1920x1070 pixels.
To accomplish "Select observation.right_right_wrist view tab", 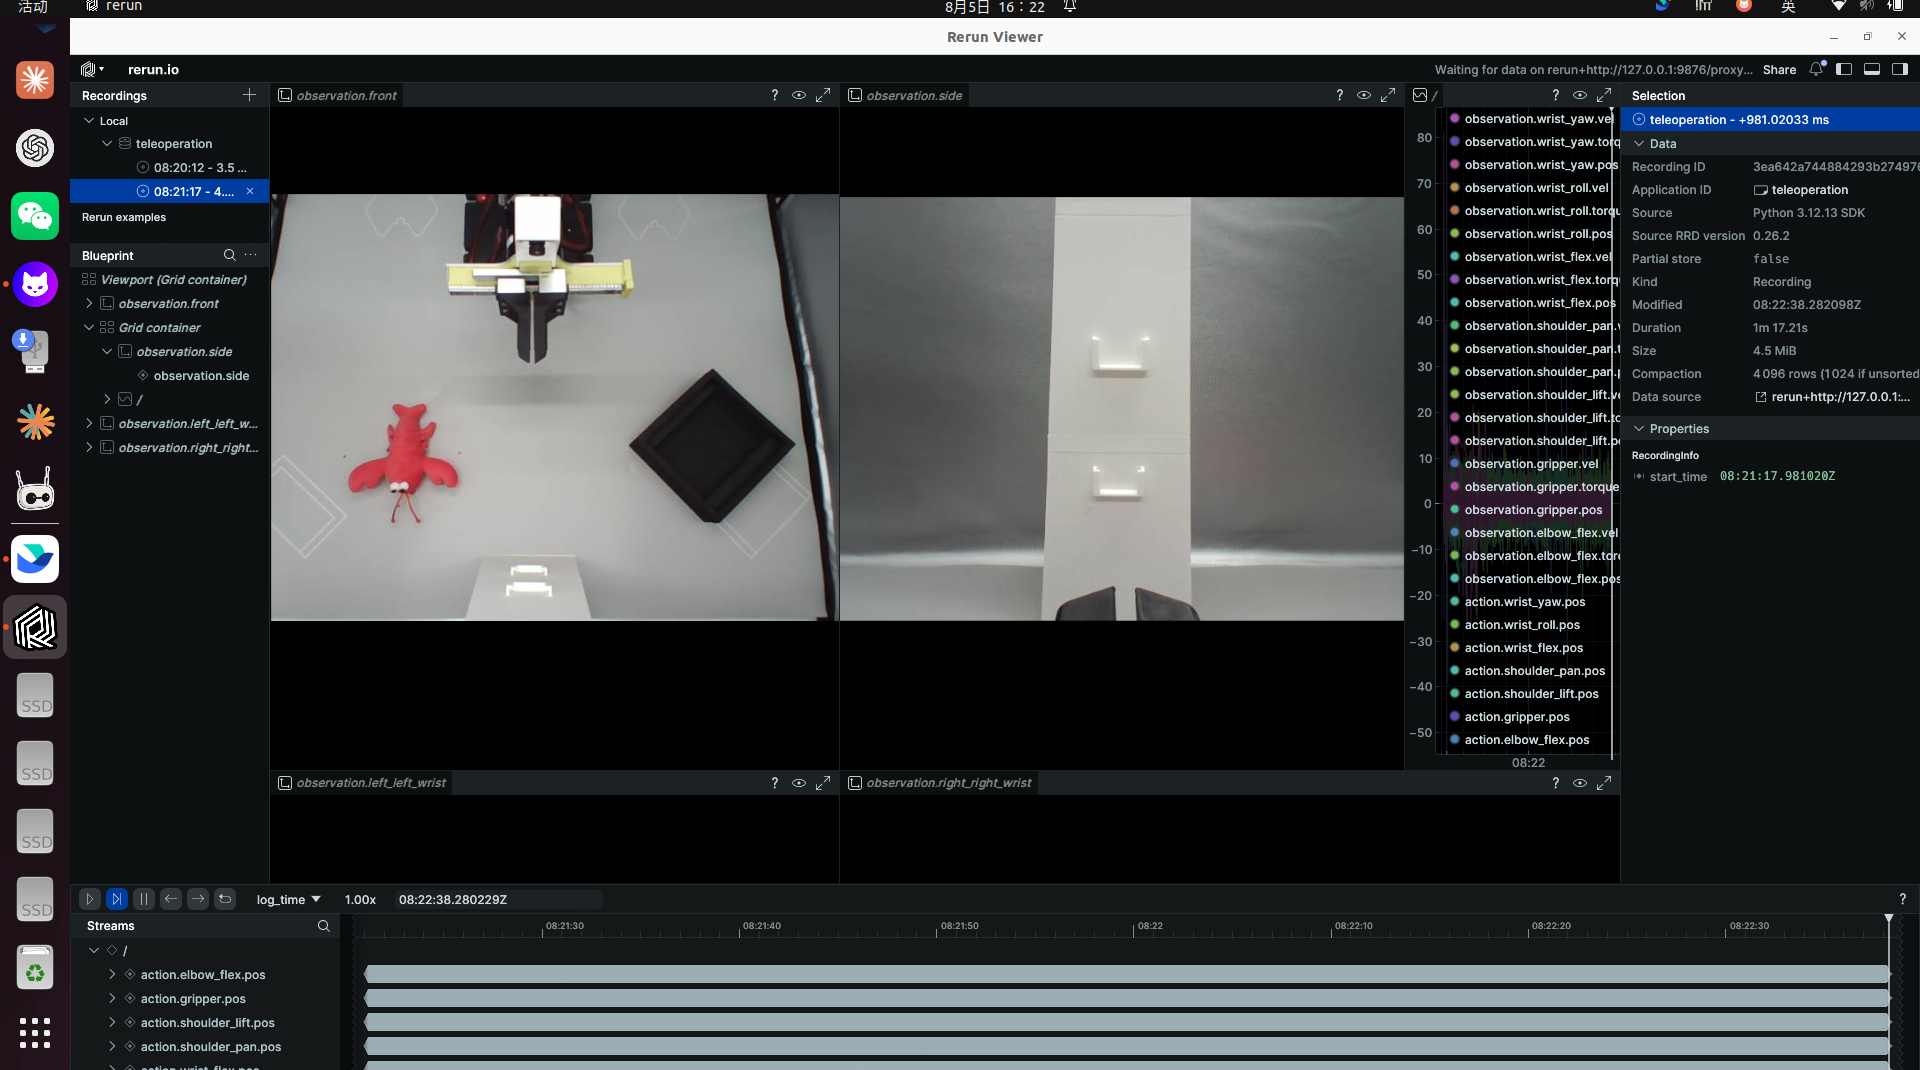I will 939,783.
